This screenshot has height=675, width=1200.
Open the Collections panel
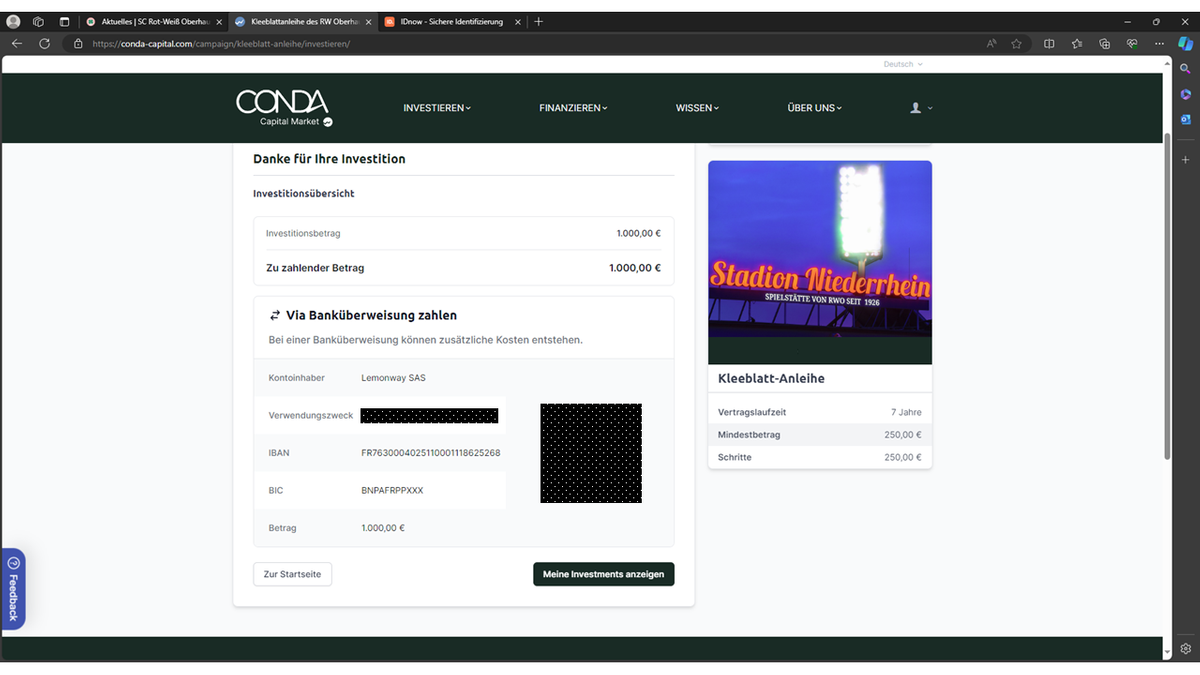(x=1104, y=44)
